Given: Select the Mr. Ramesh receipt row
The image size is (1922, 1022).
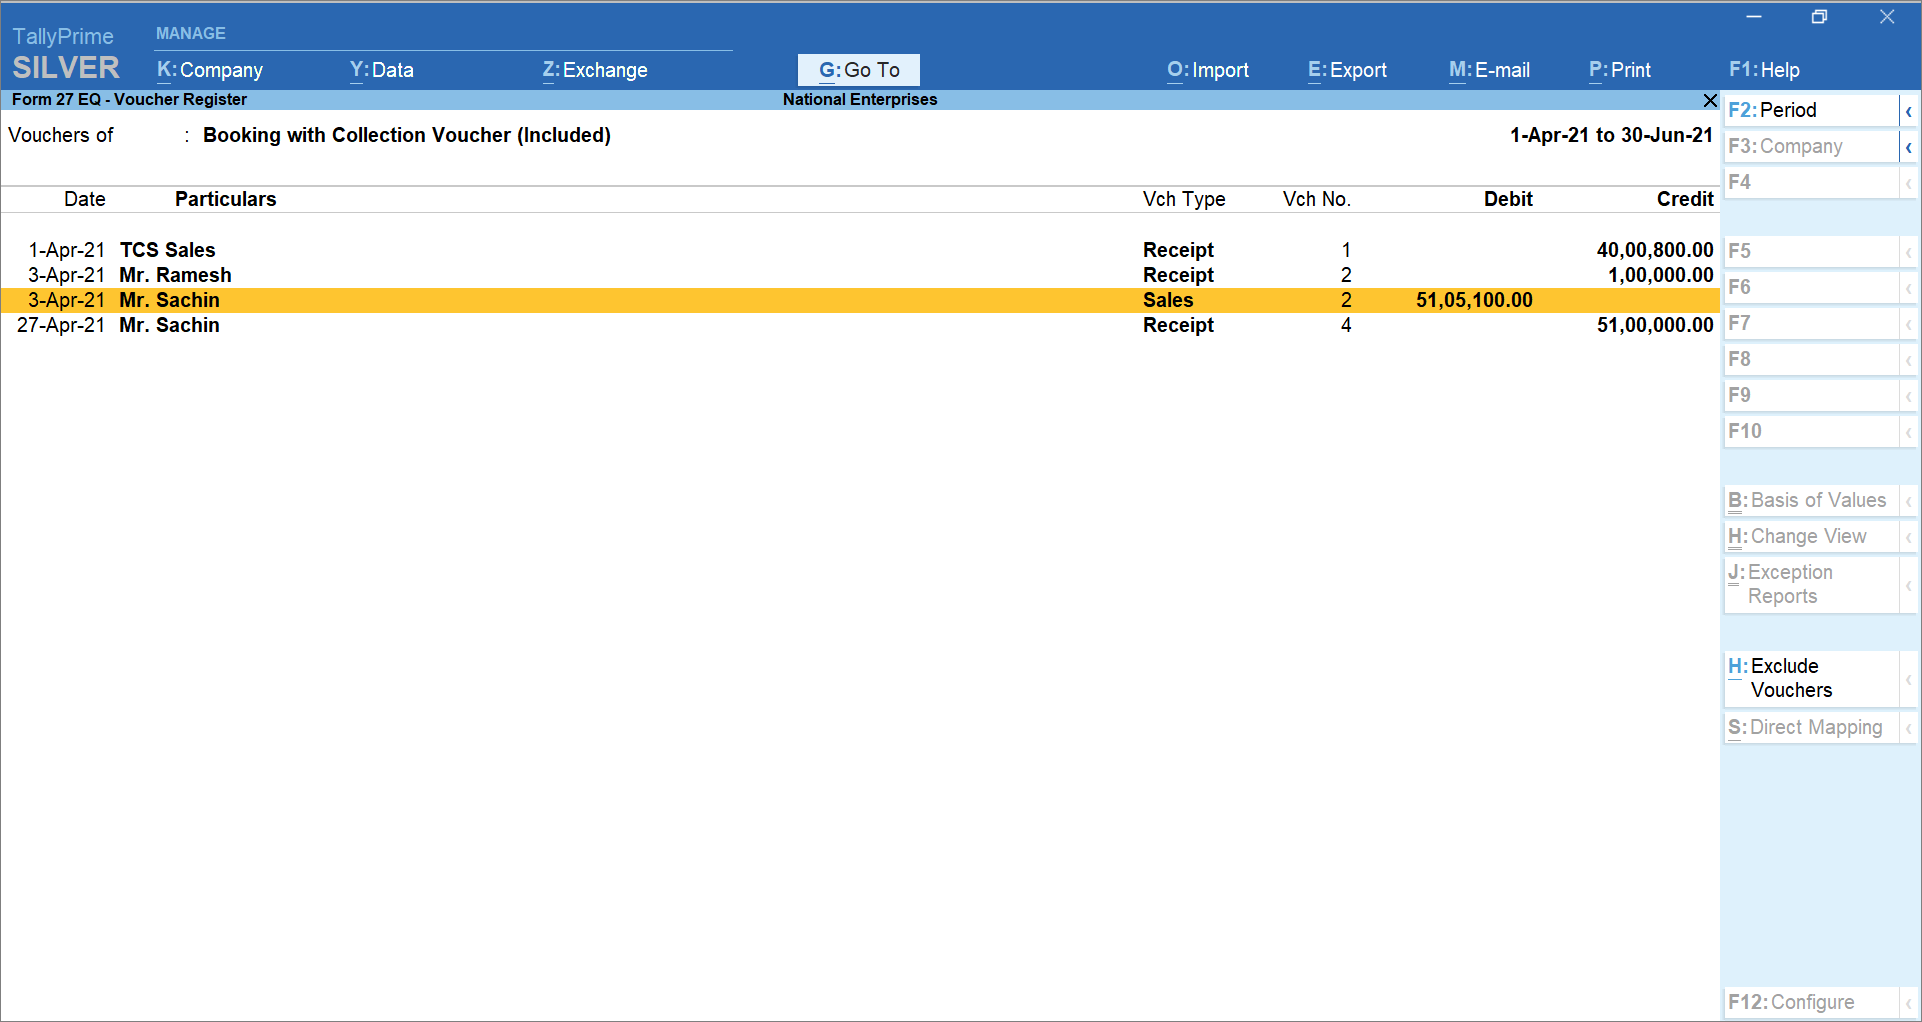Looking at the screenshot, I should click(860, 275).
